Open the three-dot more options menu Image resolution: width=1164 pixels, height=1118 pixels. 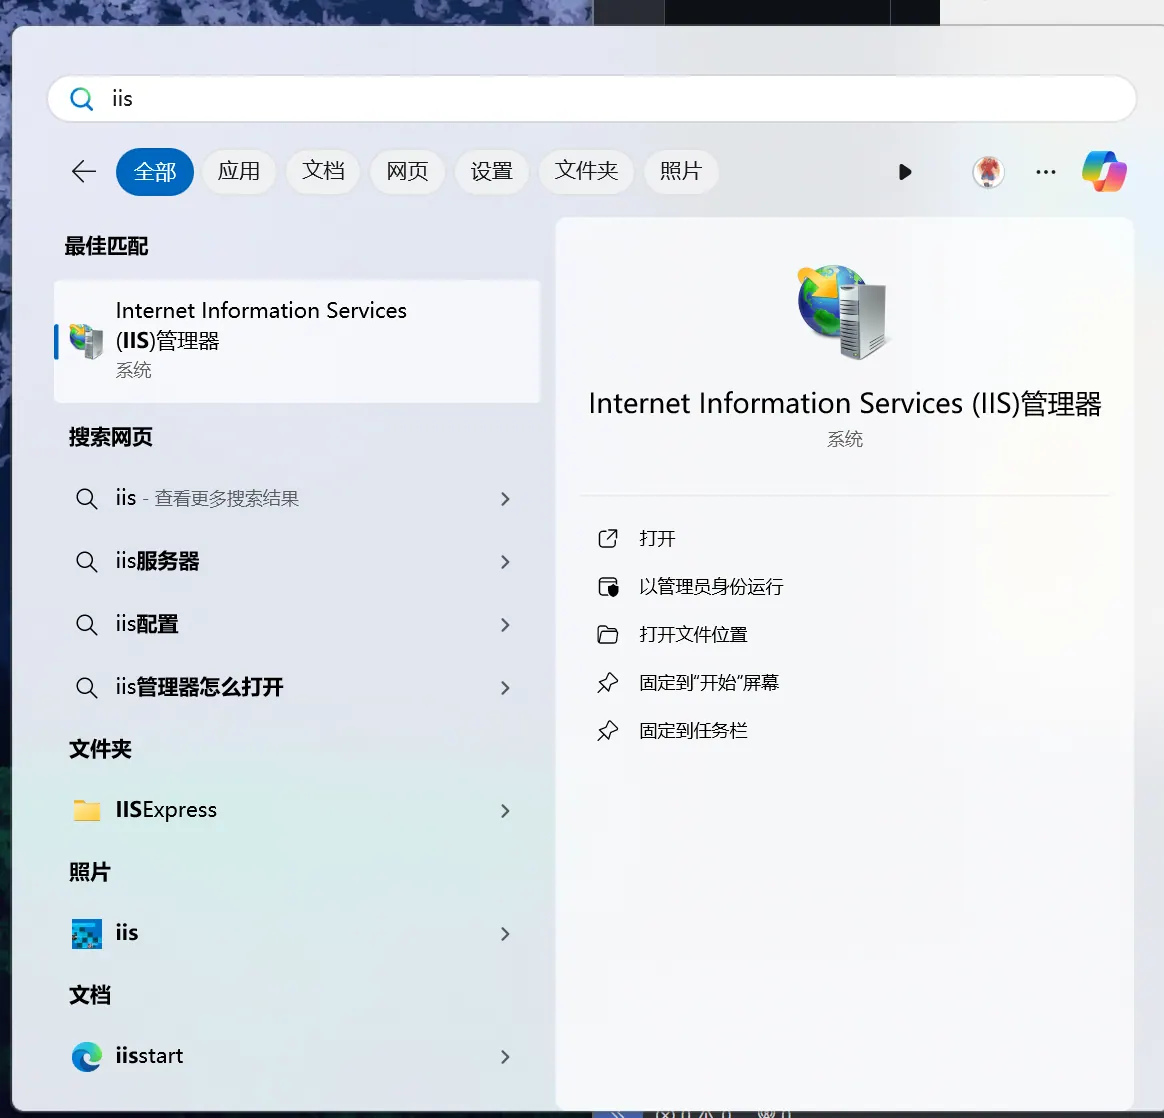(x=1046, y=172)
